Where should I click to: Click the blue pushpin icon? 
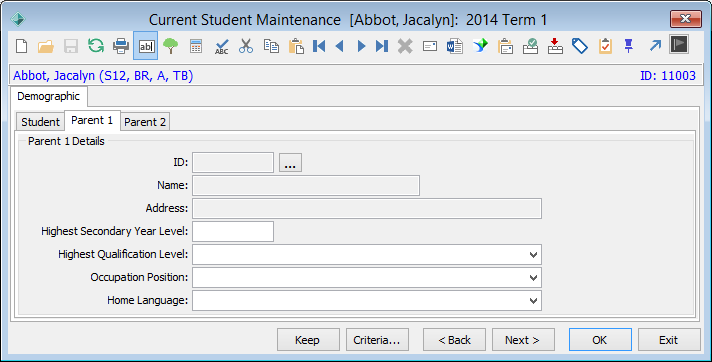coord(628,46)
